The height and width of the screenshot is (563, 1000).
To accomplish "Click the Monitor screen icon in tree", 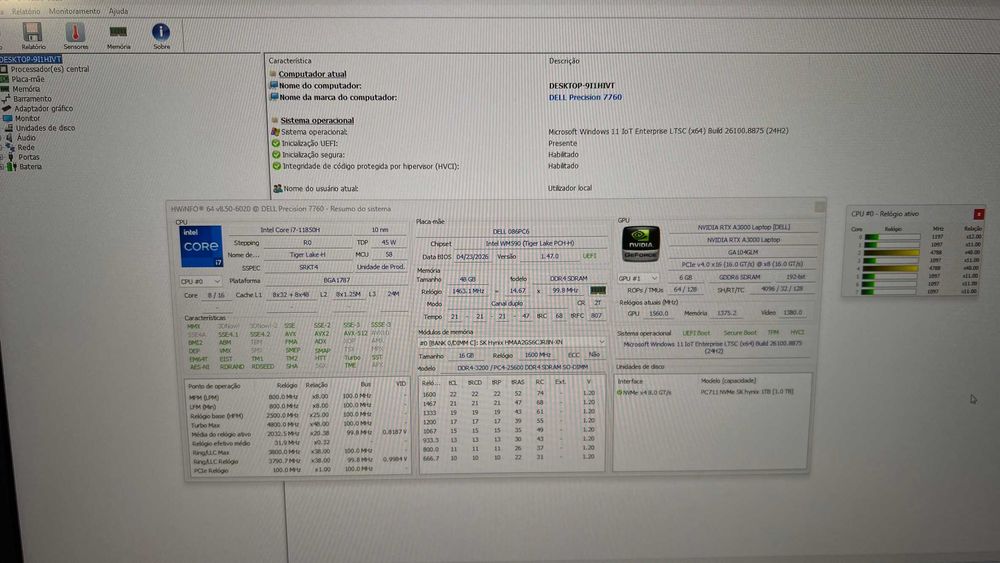I will tap(8, 118).
